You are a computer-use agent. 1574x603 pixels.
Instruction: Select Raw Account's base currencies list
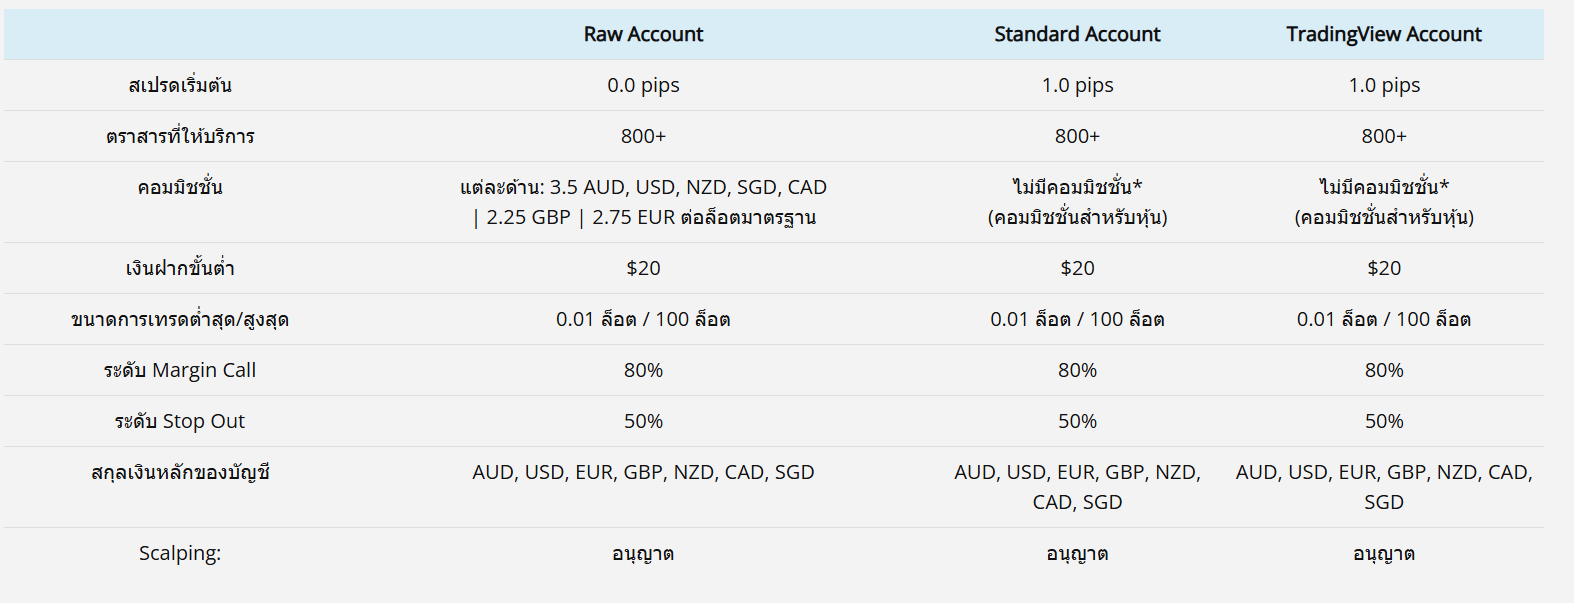pos(643,472)
